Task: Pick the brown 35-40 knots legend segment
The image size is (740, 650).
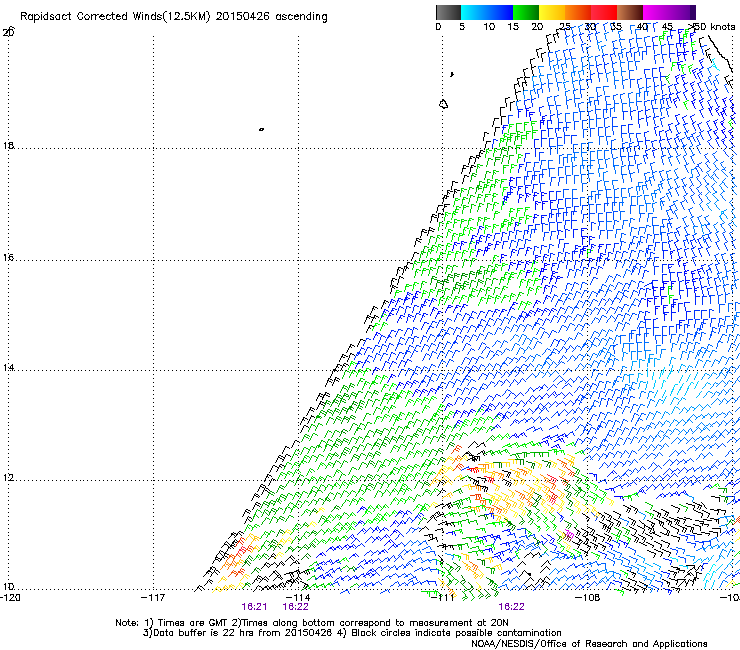Action: click(x=630, y=12)
